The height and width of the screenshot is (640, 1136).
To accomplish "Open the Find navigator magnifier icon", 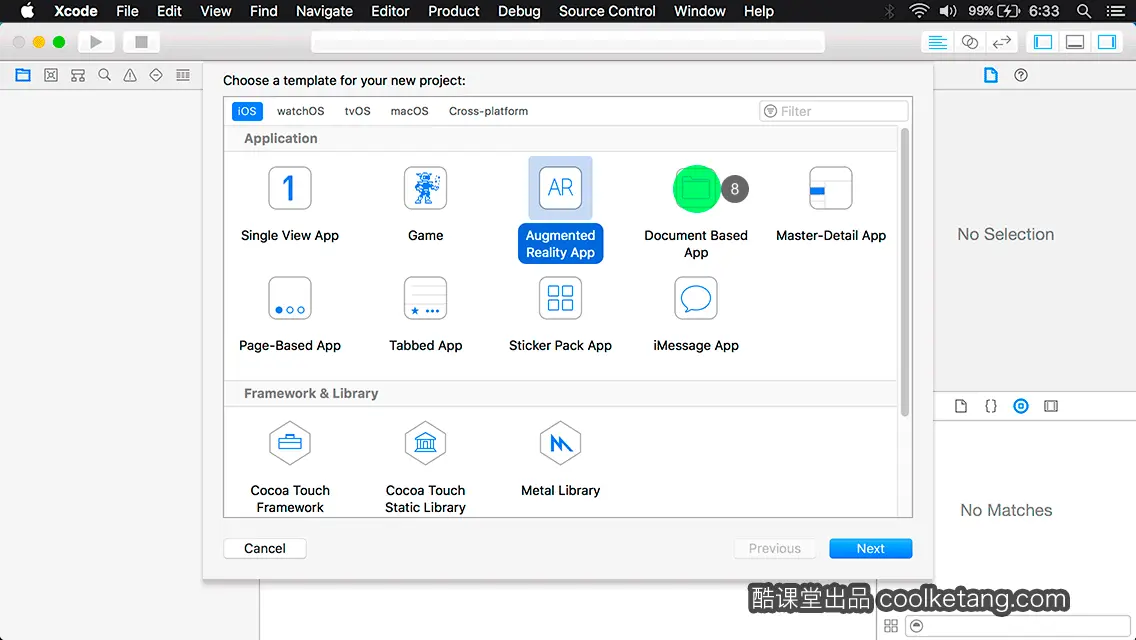I will (104, 75).
